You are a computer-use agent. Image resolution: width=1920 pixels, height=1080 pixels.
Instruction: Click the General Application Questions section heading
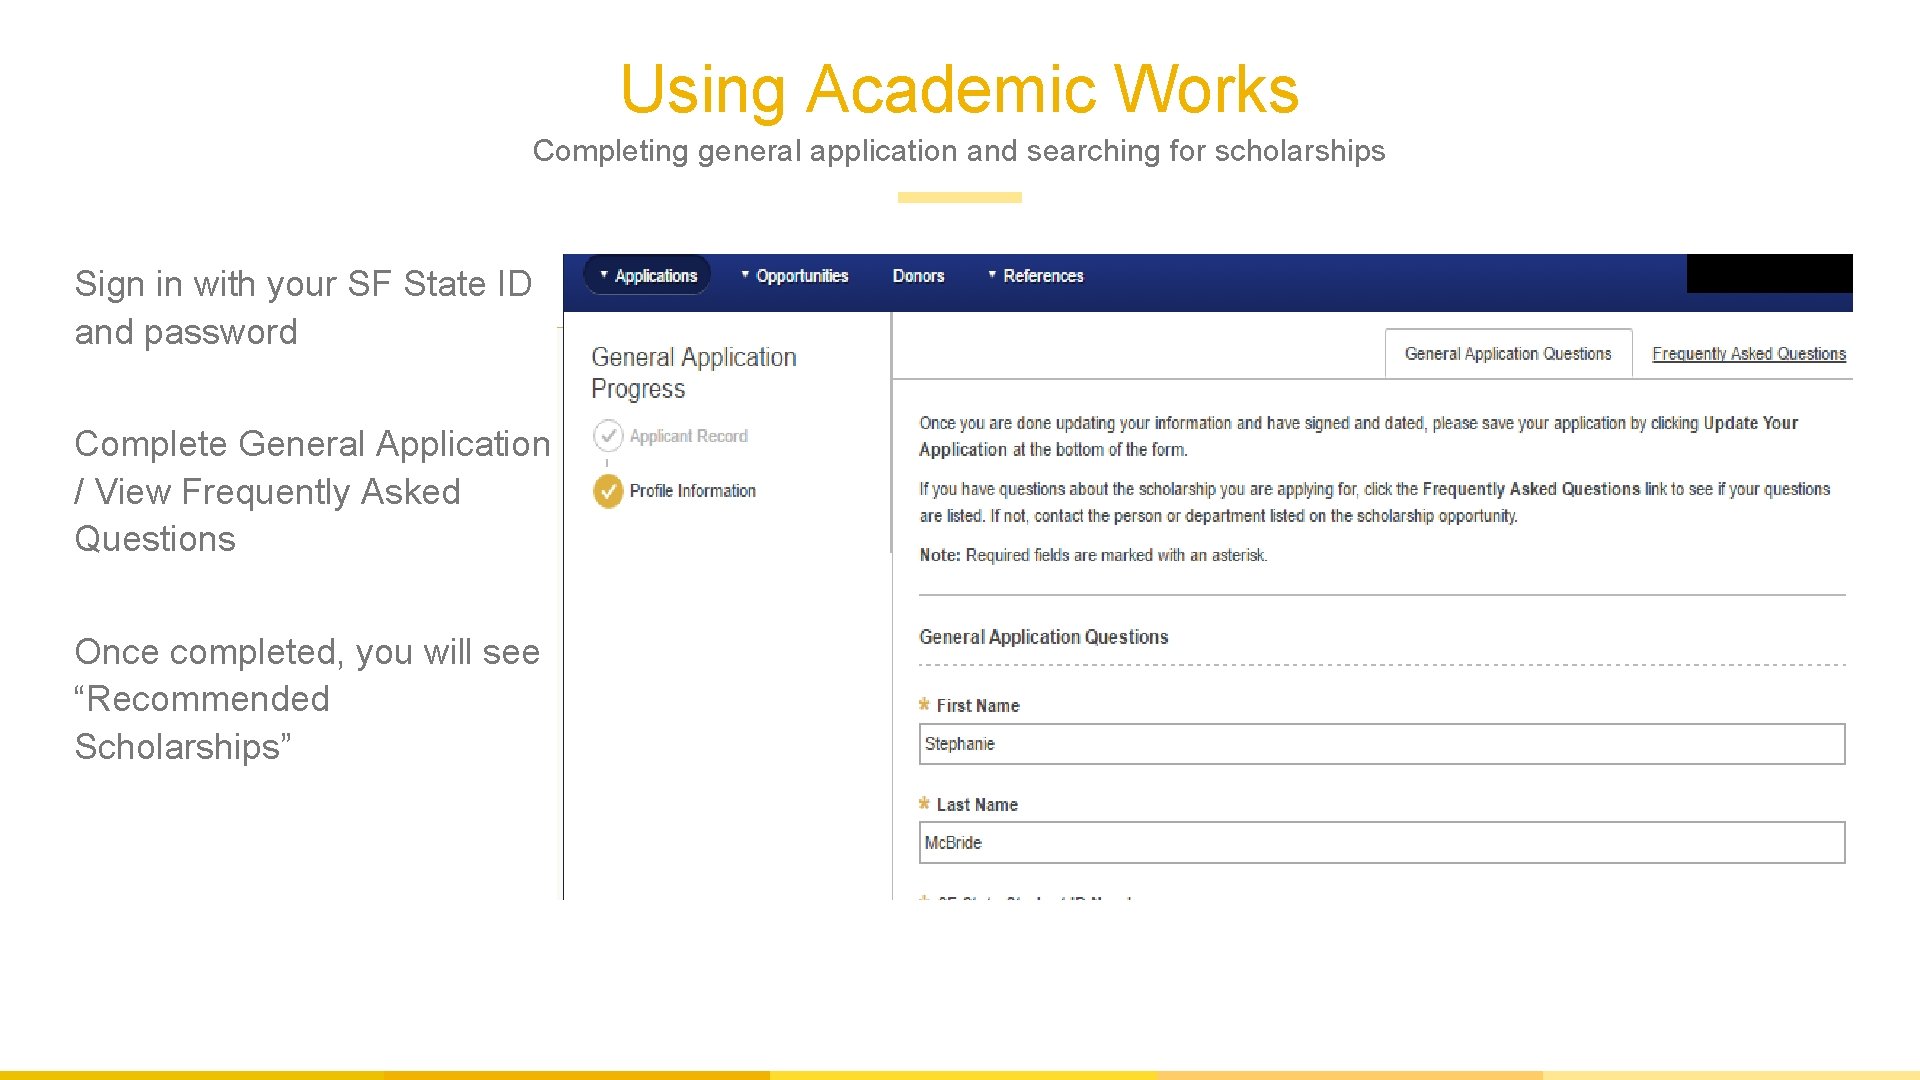coord(1043,637)
